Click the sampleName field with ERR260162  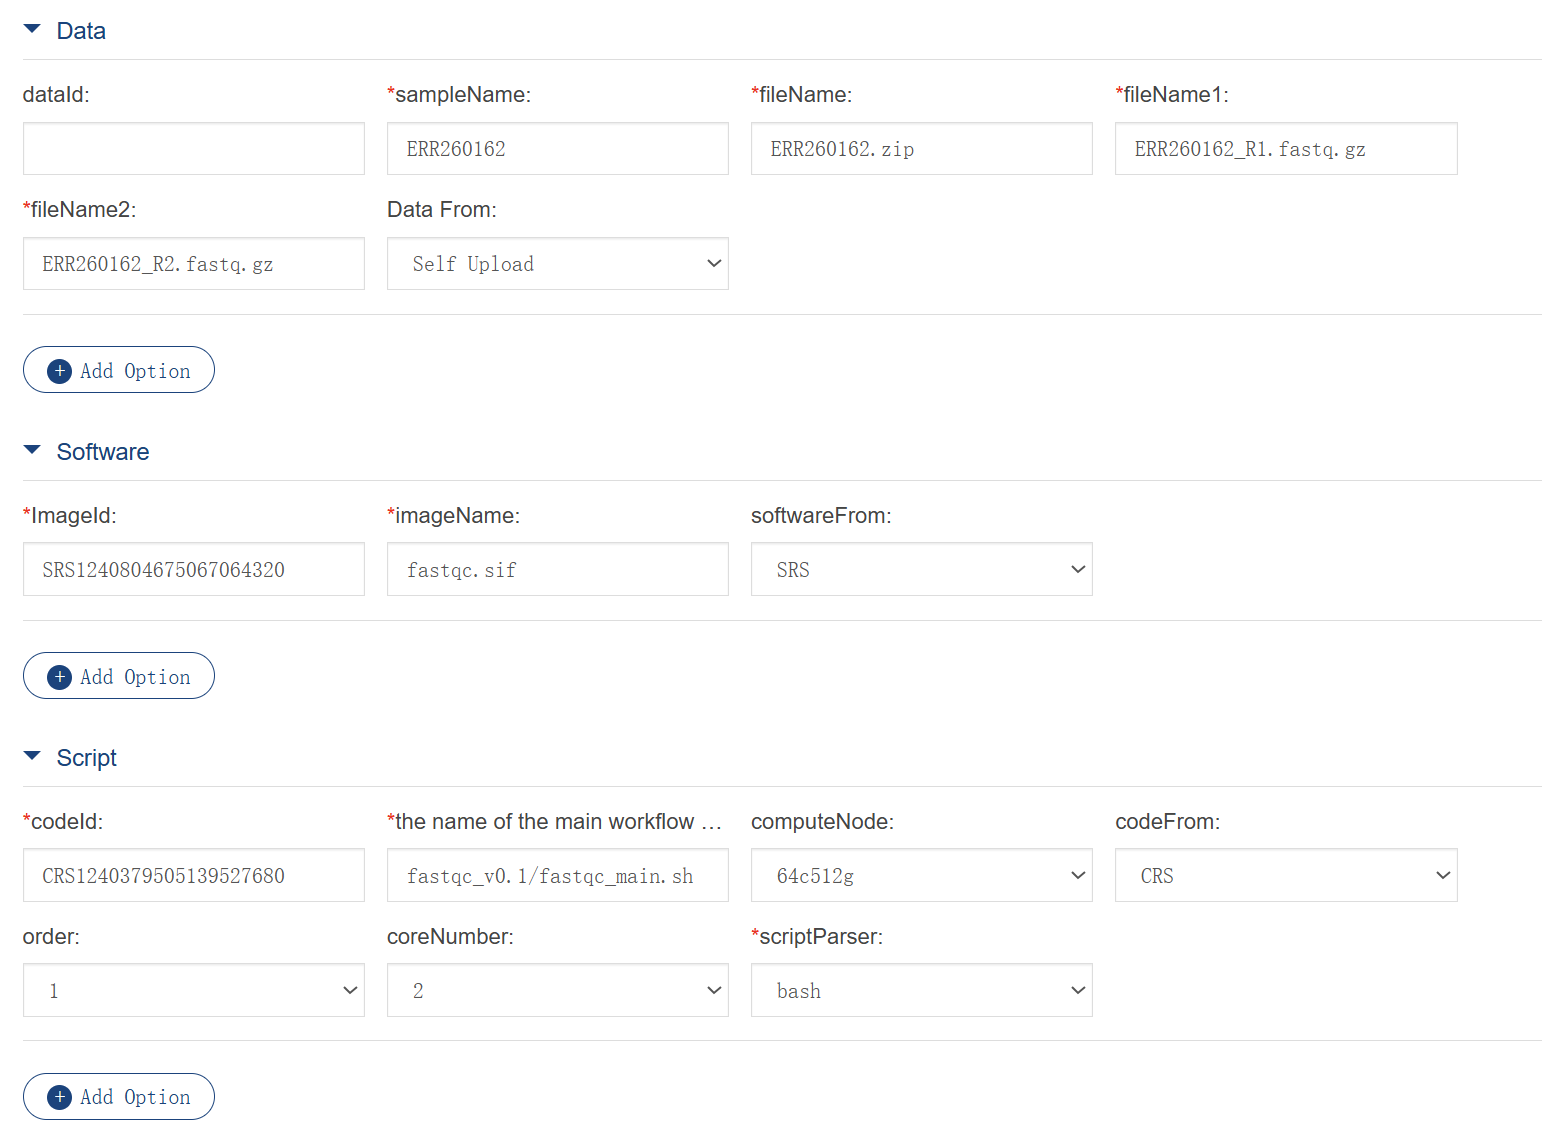(558, 149)
